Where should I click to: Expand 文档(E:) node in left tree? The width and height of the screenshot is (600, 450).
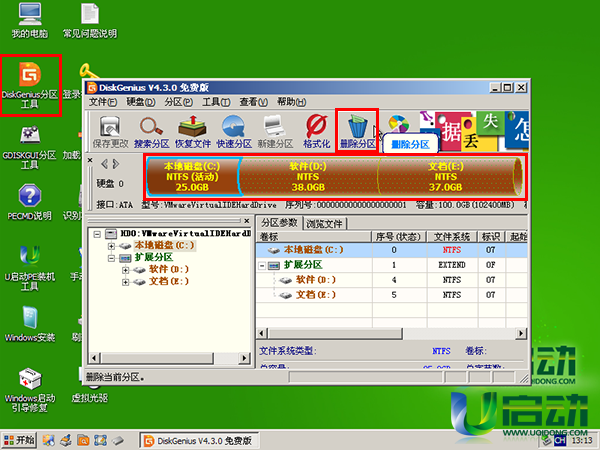coord(126,282)
